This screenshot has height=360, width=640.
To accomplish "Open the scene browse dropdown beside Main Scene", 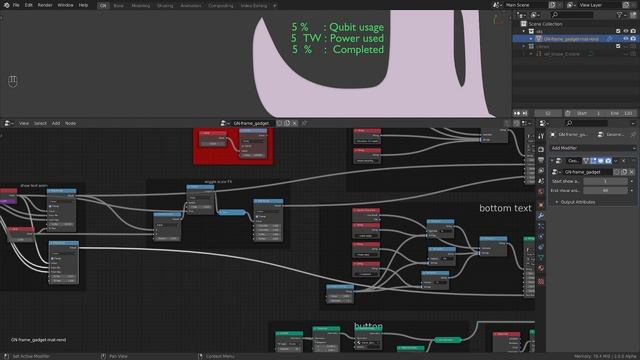I will point(497,5).
